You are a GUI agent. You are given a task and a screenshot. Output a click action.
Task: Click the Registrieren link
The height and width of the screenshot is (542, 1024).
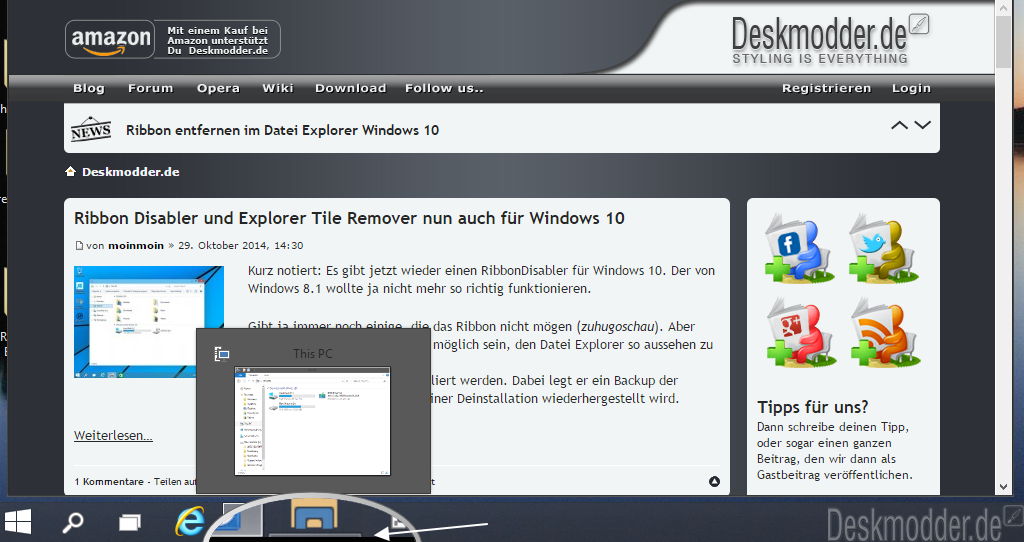pyautogui.click(x=827, y=88)
